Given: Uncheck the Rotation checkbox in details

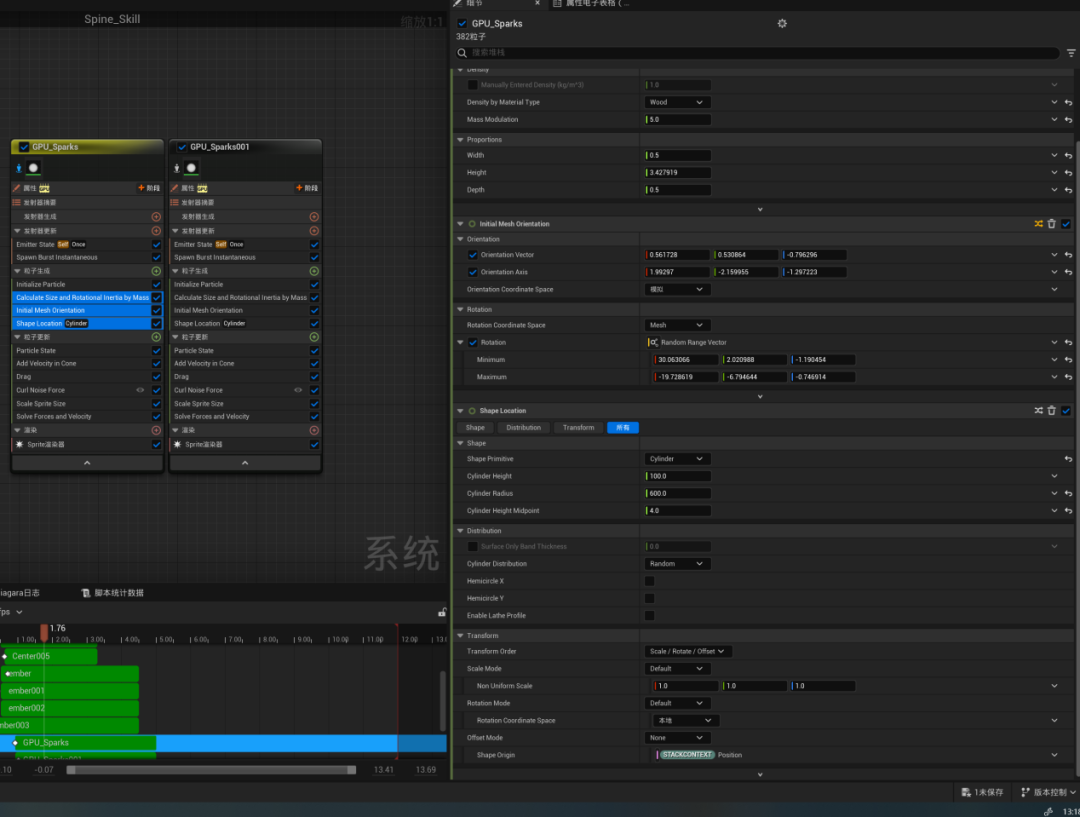Looking at the screenshot, I should tap(472, 342).
